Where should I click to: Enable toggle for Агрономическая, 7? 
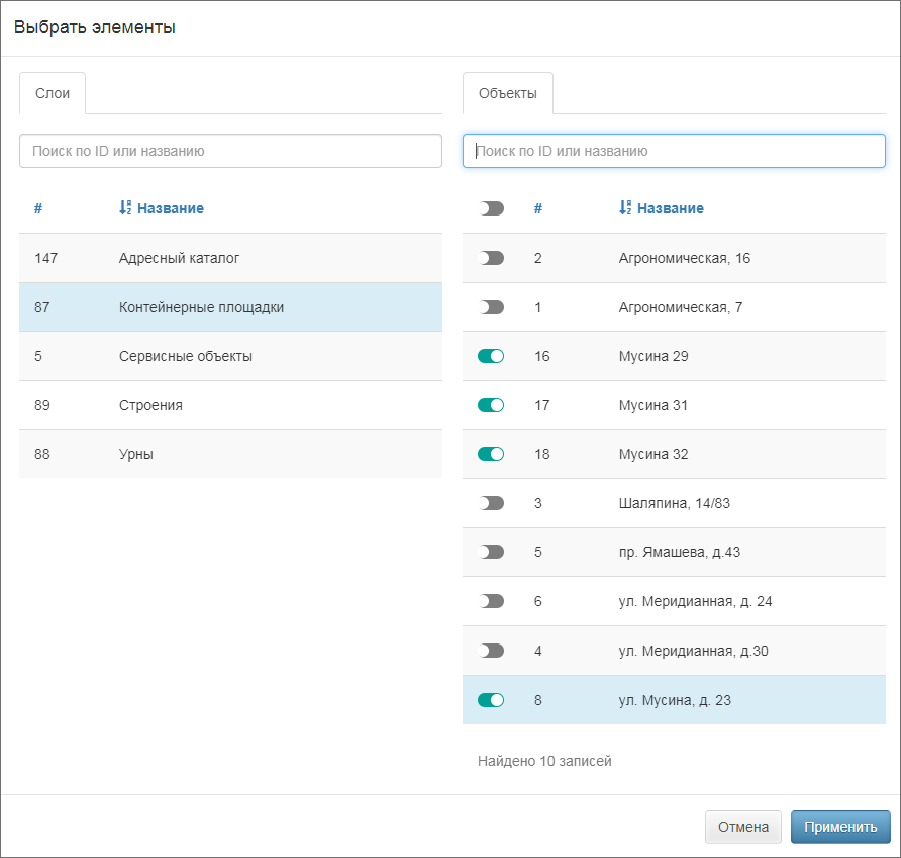[x=491, y=307]
